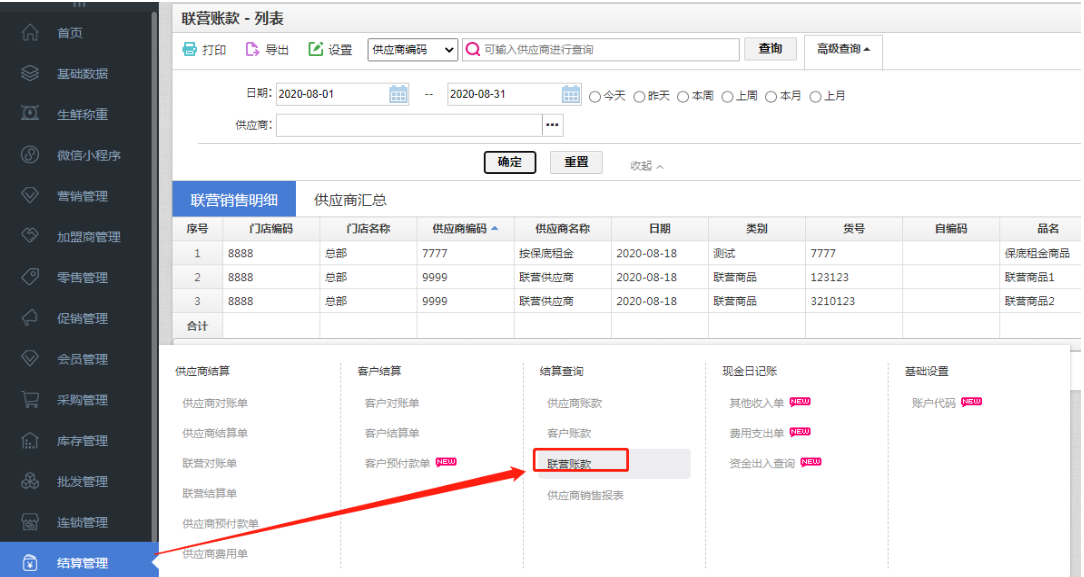Click the 加盟商管理 handshake icon
Screen dimensions: 1084x577
30,236
